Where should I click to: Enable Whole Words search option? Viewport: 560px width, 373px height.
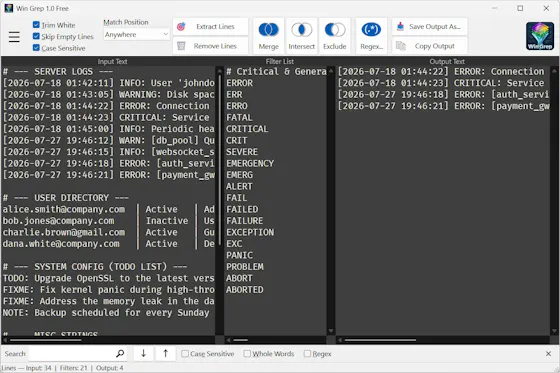pyautogui.click(x=247, y=354)
